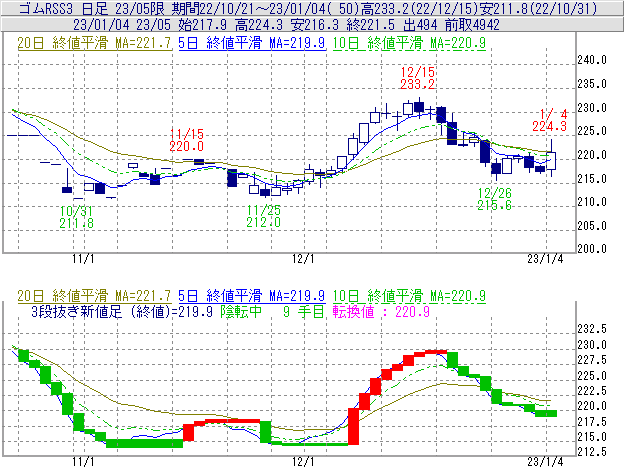The image size is (624, 475).
Task: Click the volume text '出494'
Action: click(420, 25)
